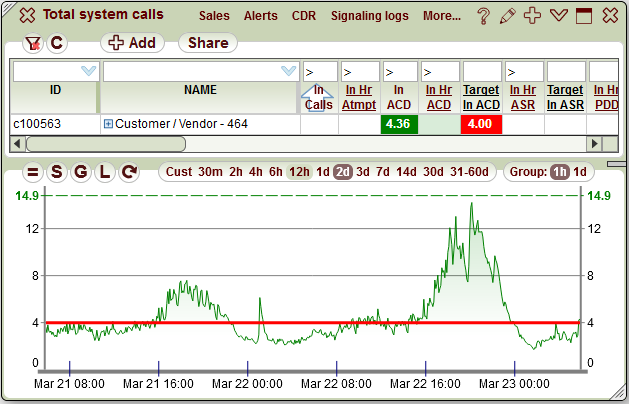Click the pencil edit icon in header
Screen dimensions: 629x404
pos(508,16)
